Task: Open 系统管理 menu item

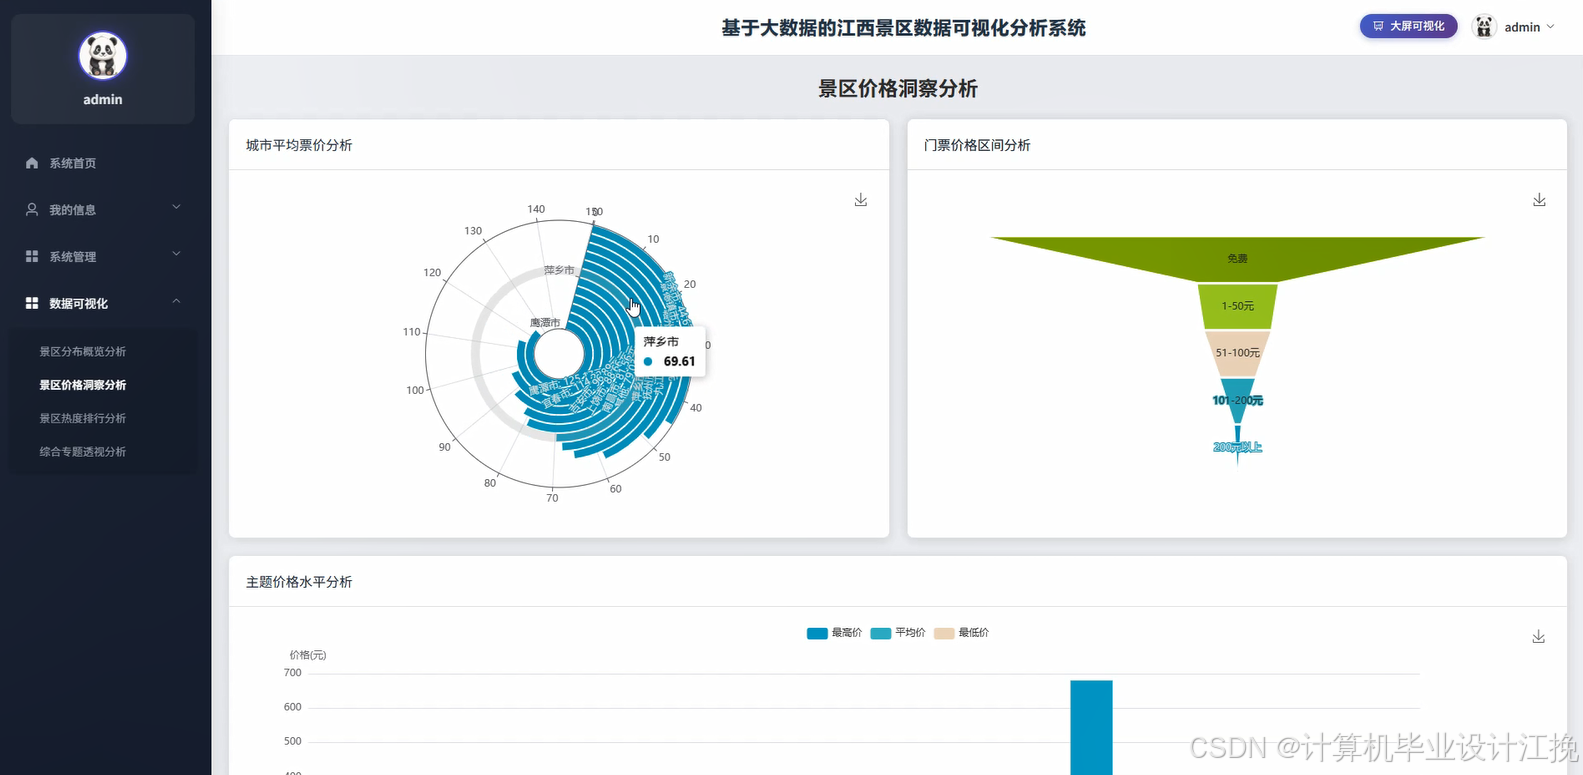Action: pyautogui.click(x=105, y=257)
